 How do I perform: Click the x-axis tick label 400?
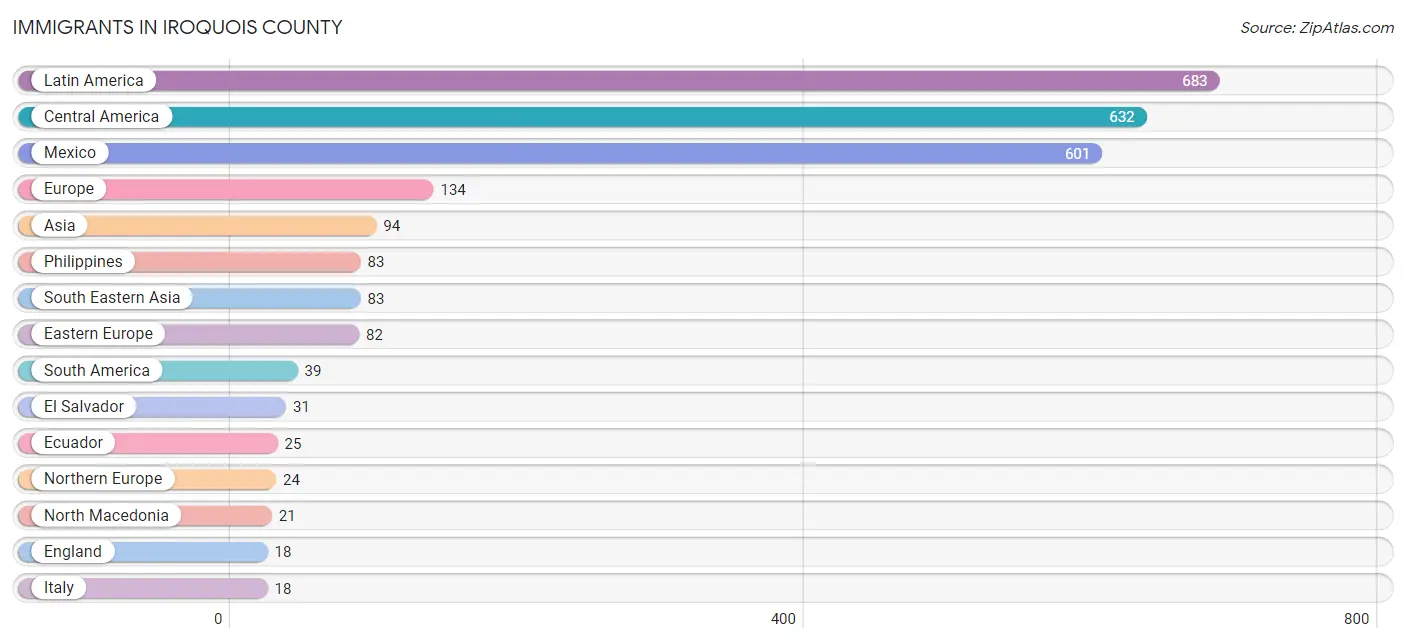click(x=783, y=619)
